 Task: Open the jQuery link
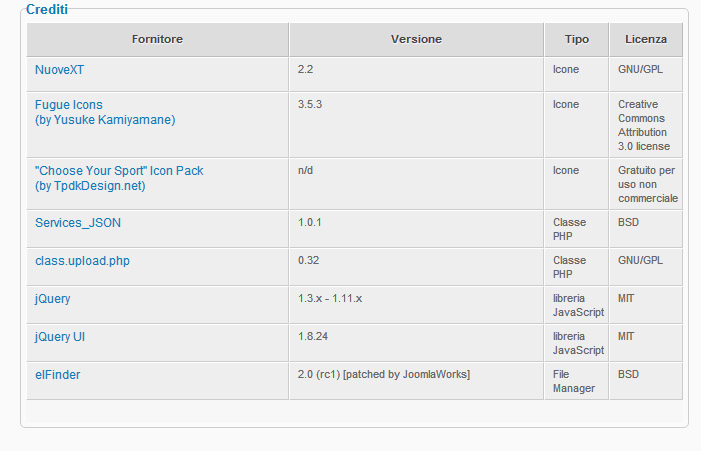tap(52, 299)
